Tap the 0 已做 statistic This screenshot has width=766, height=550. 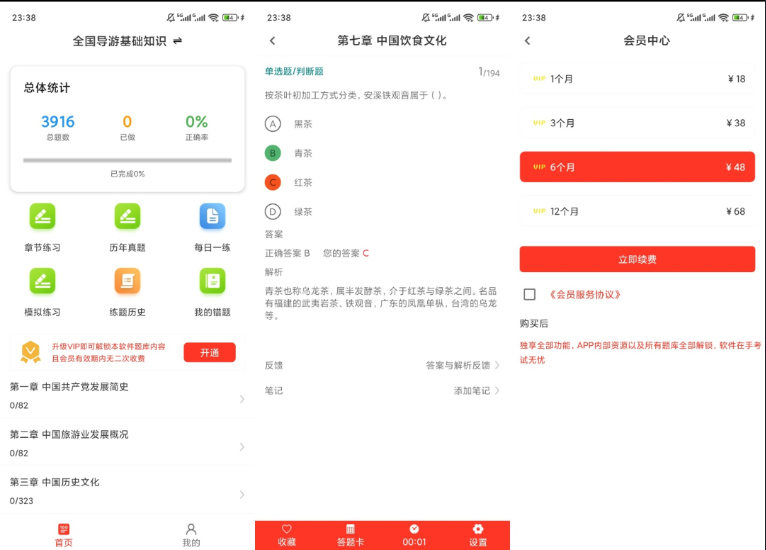[x=128, y=127]
